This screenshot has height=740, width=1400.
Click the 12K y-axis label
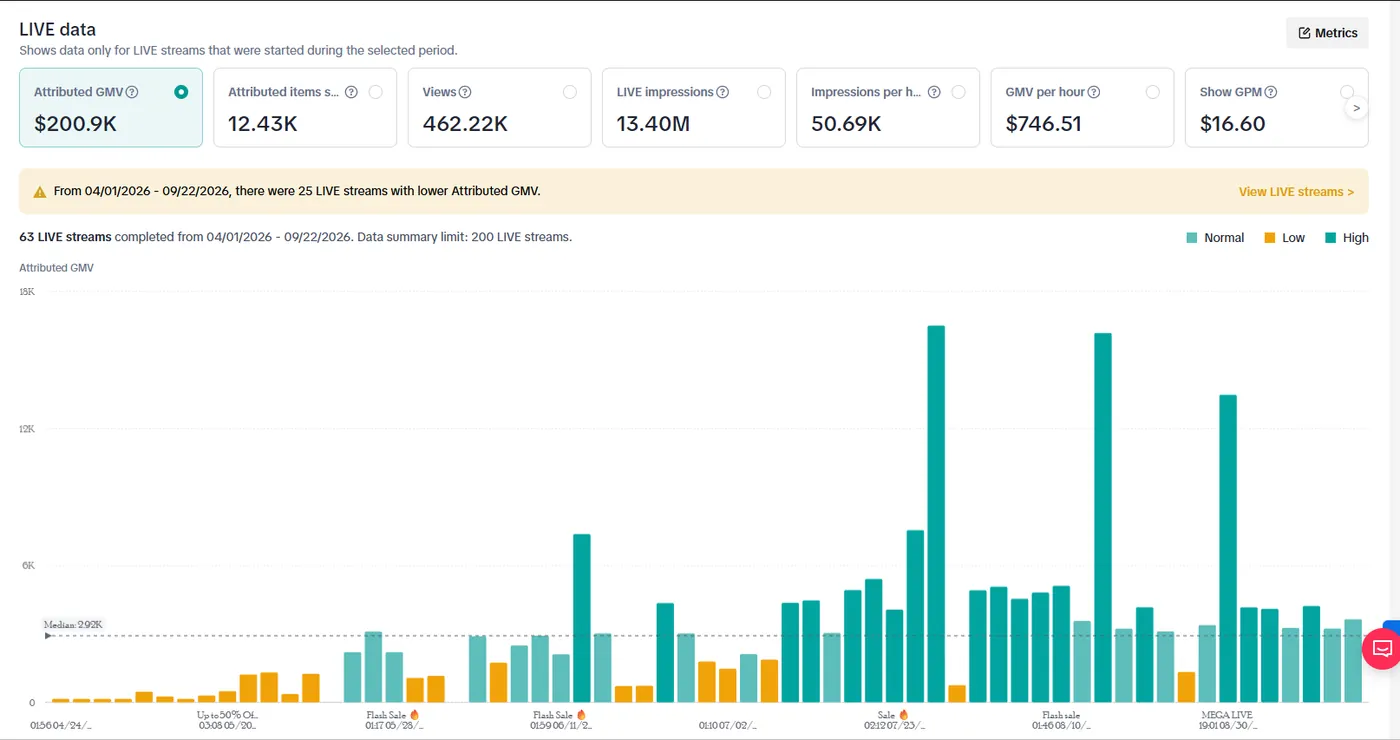(x=27, y=429)
